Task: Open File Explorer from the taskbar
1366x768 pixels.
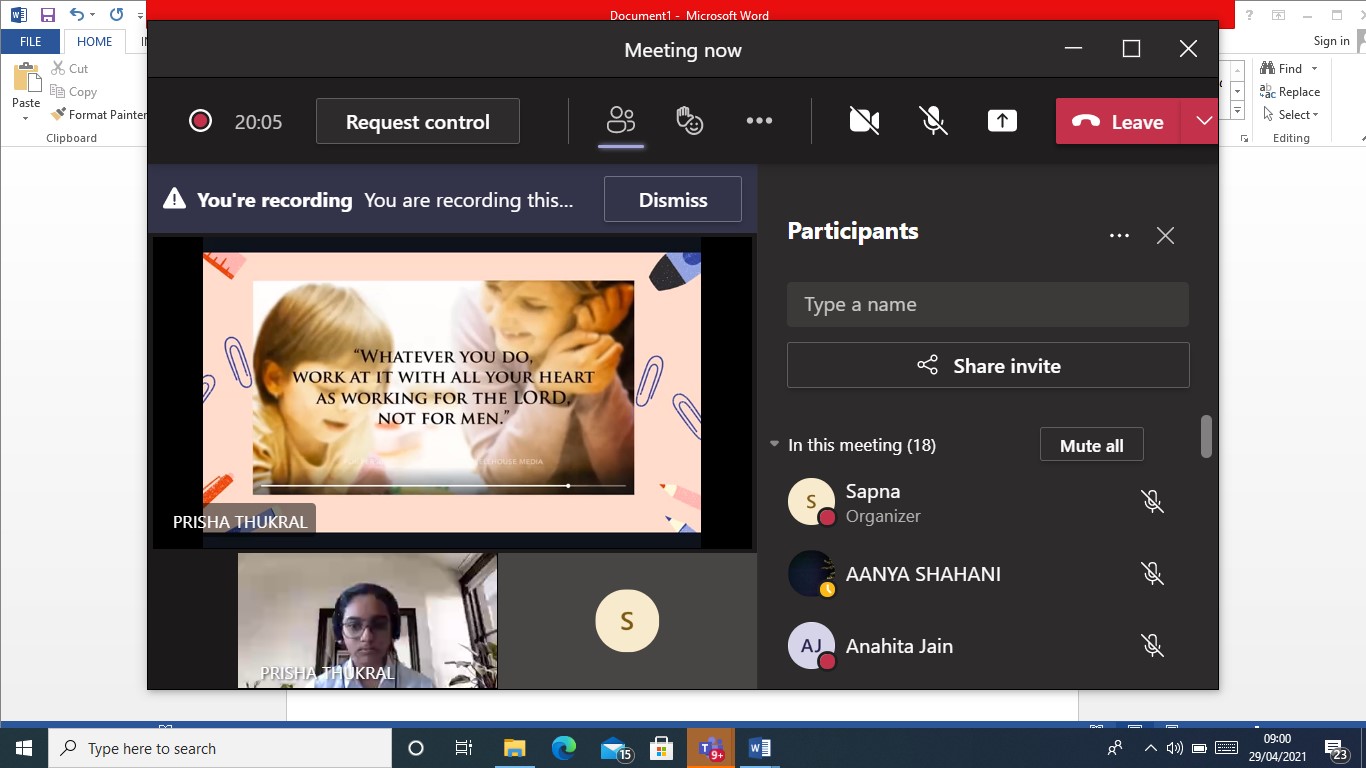Action: [x=514, y=748]
